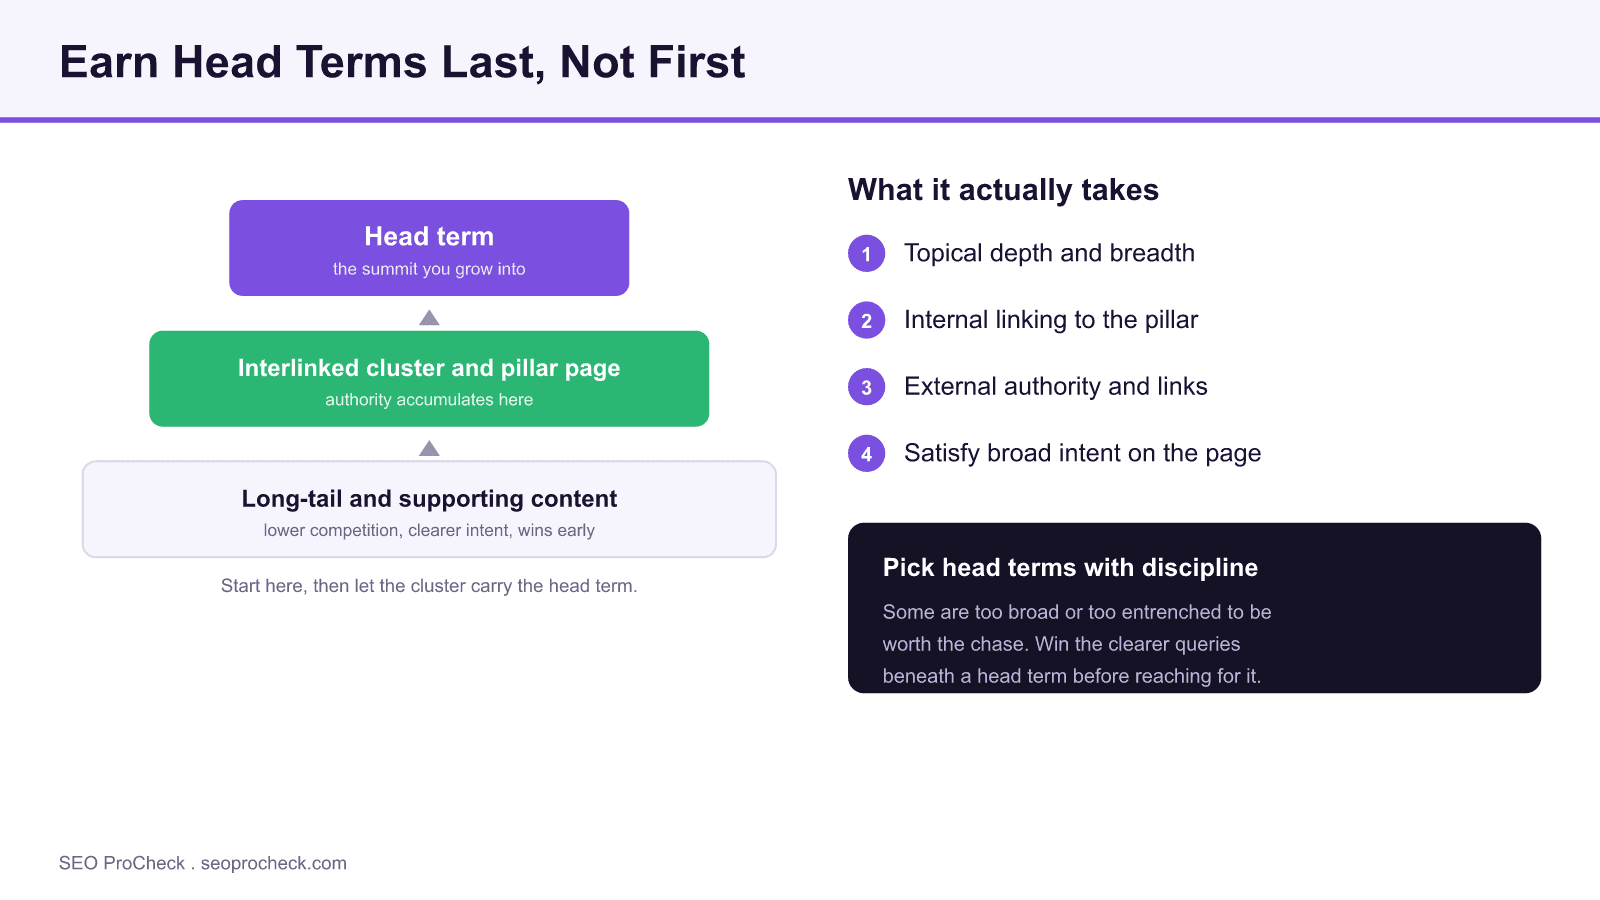Viewport: 1600px width, 900px height.
Task: Click the 'Start here' caption under pyramid
Action: 429,586
